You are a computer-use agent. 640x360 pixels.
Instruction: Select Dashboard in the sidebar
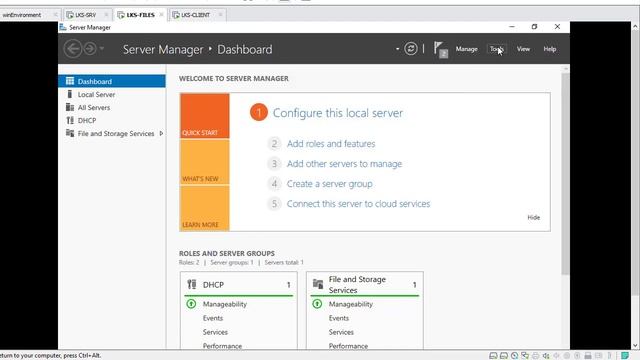click(x=112, y=81)
